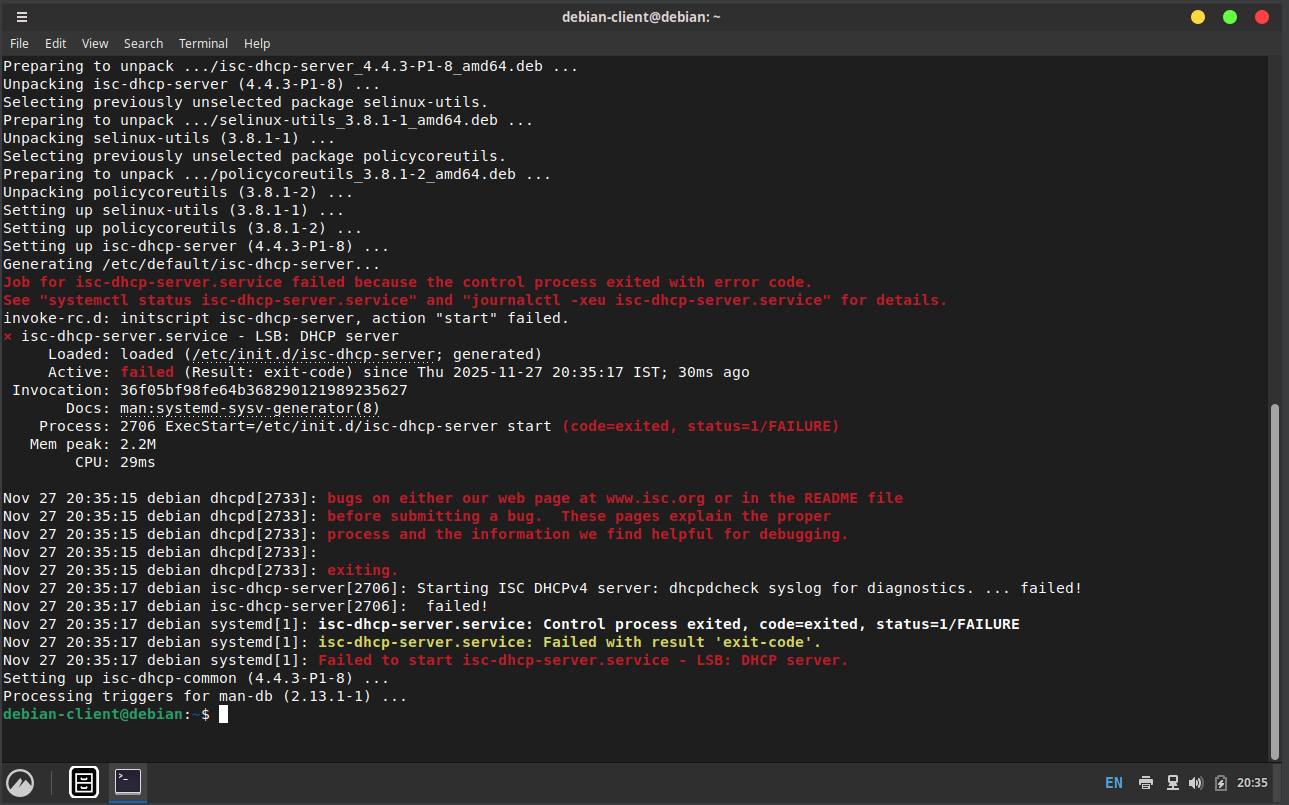Click at the terminal command prompt cursor
The image size is (1289, 805).
point(224,714)
